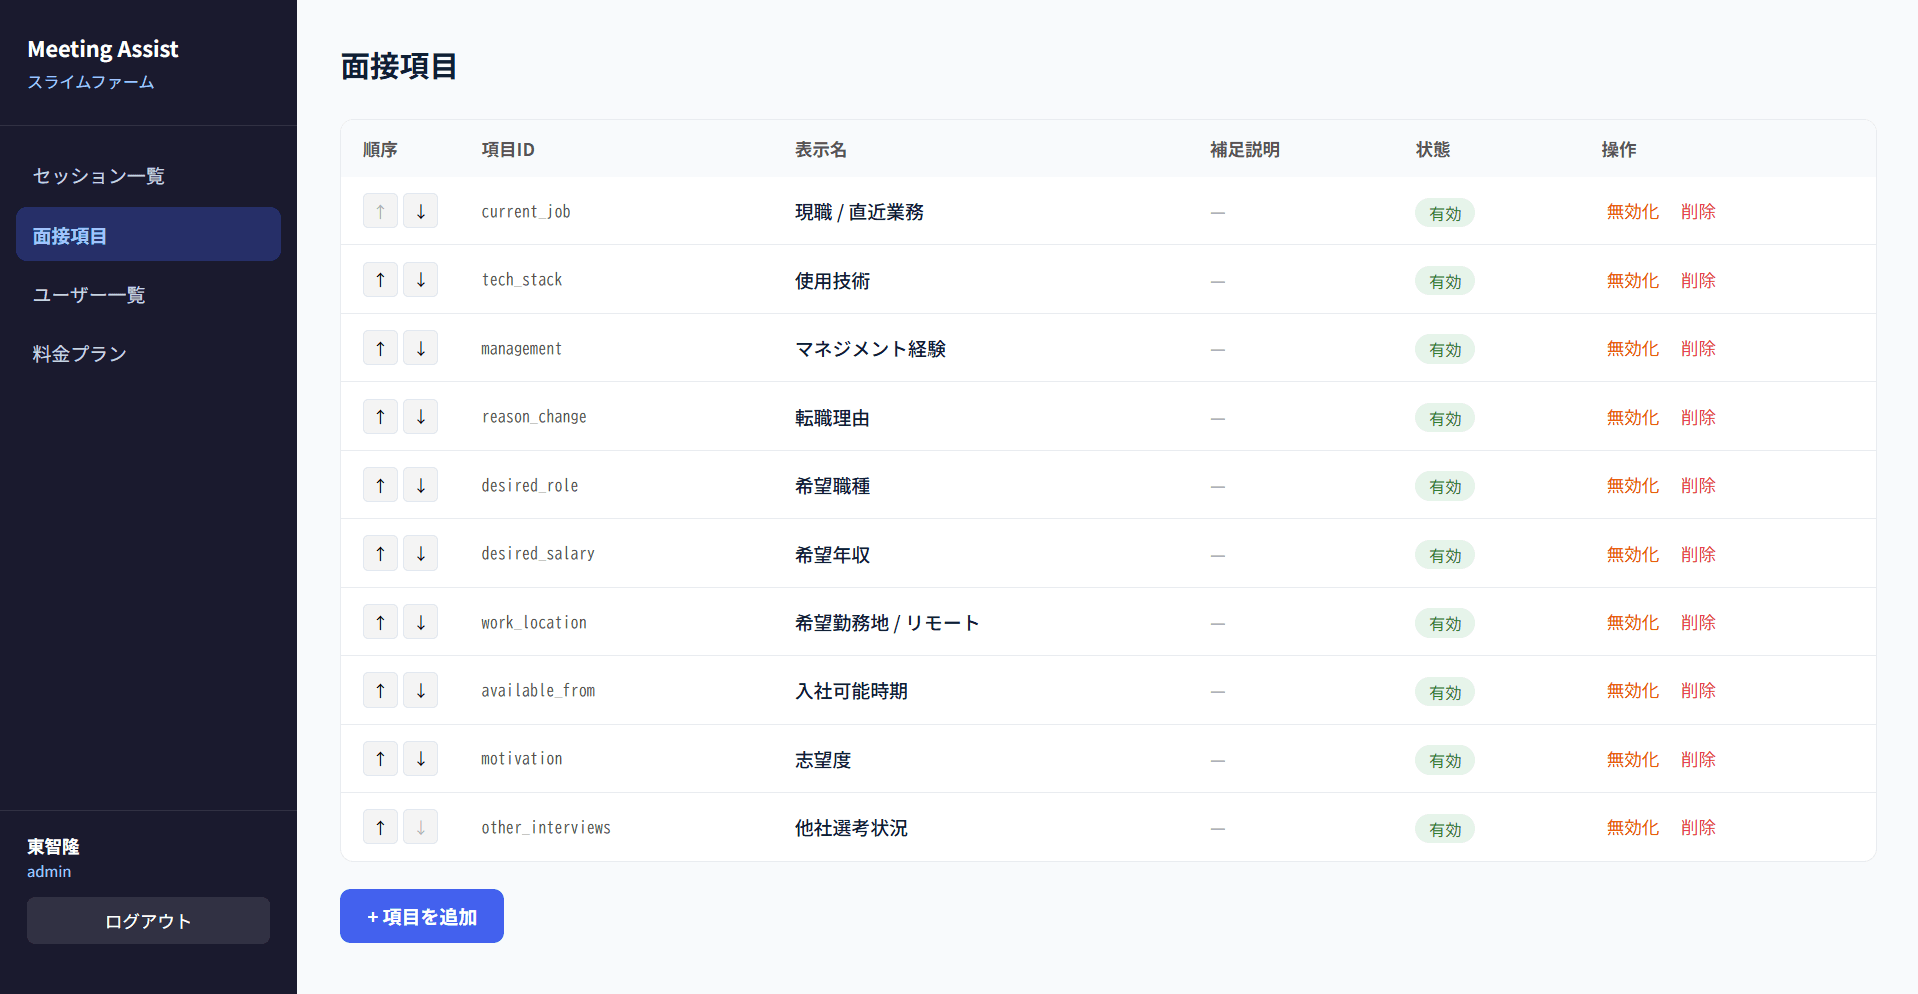
Task: Move available_from row down
Action: 420,690
